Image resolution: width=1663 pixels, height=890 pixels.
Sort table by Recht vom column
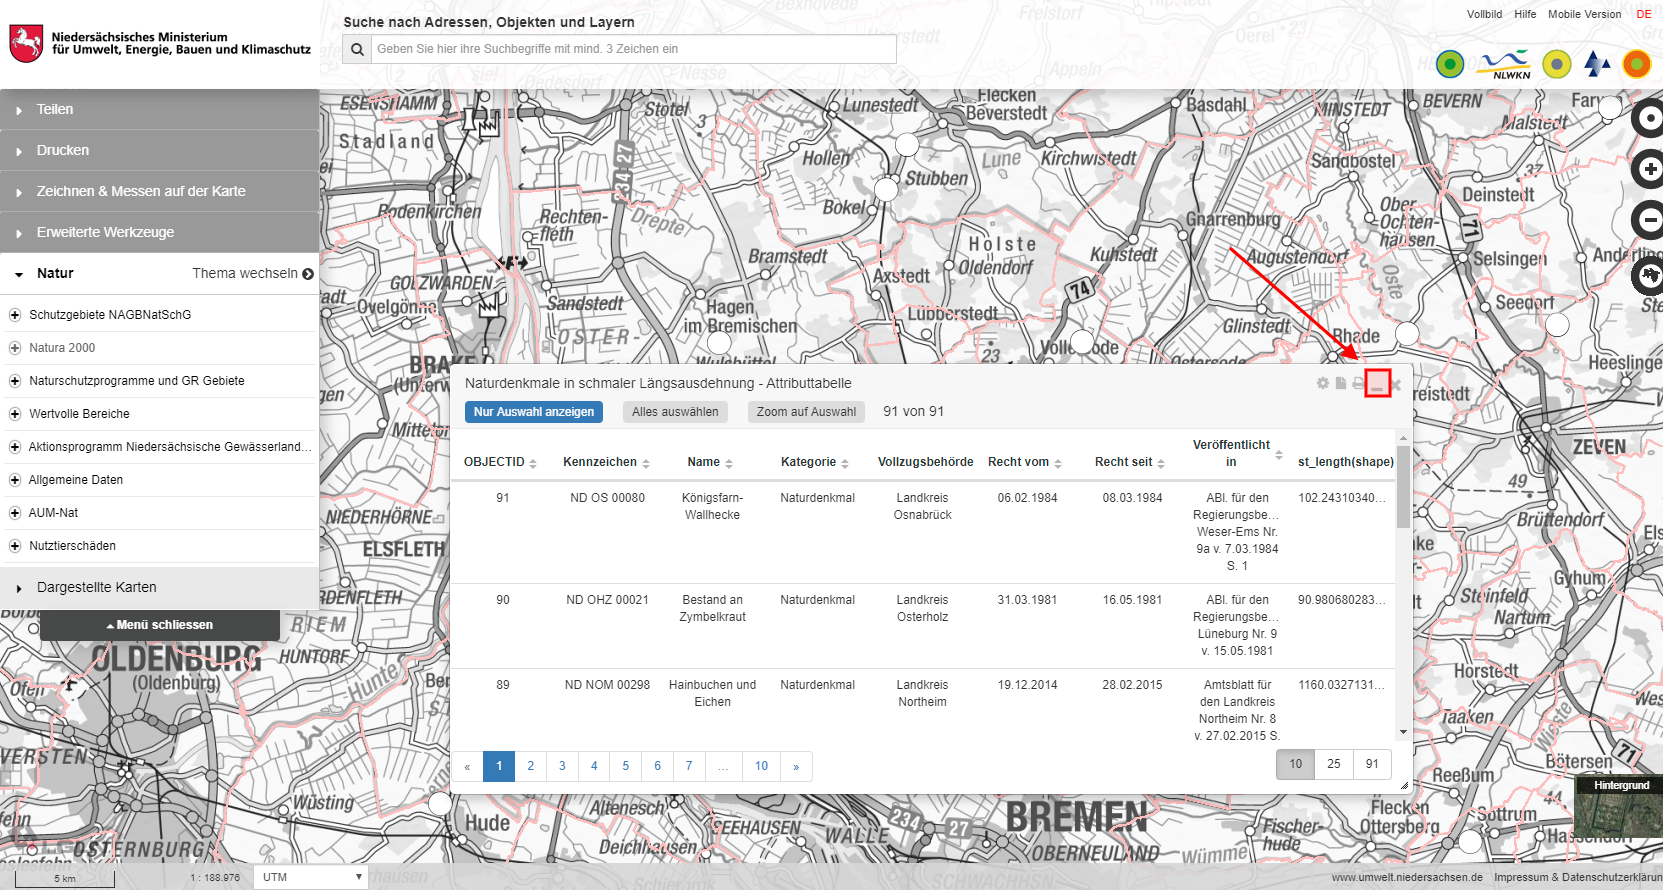1058,463
